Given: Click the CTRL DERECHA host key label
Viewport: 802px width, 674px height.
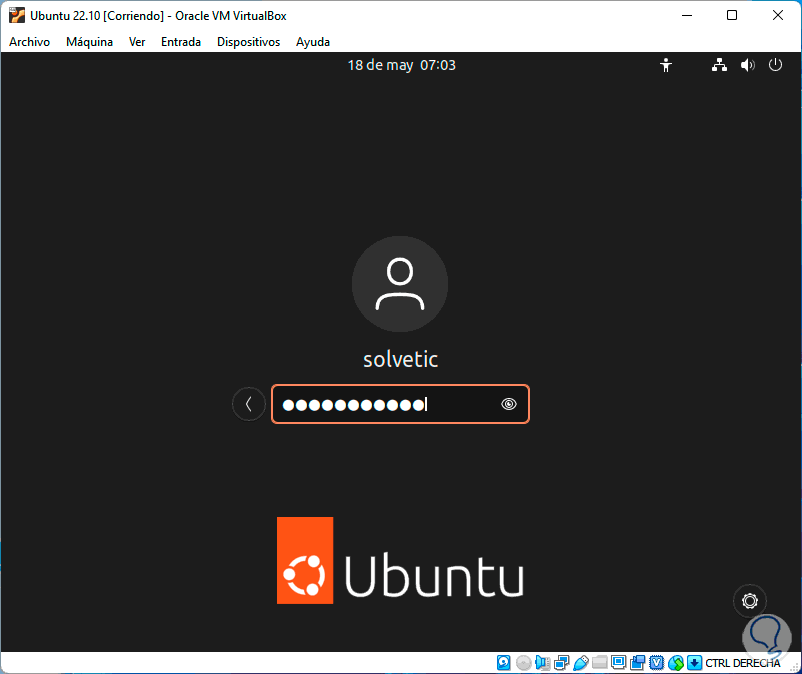Looking at the screenshot, I should pyautogui.click(x=743, y=663).
